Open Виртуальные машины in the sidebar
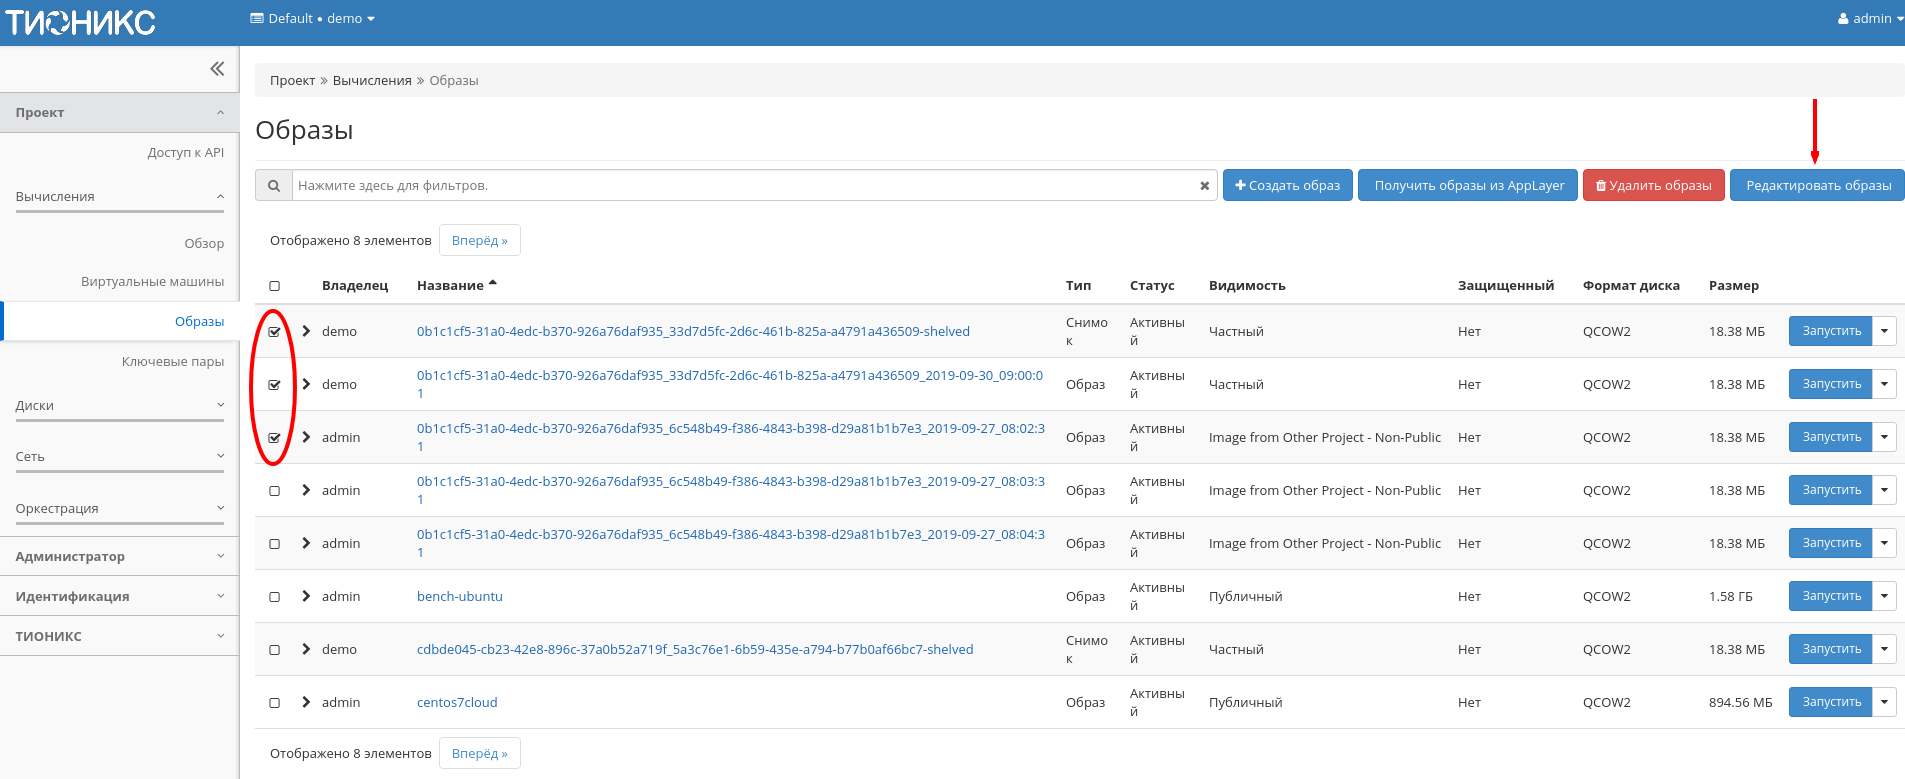 [152, 282]
